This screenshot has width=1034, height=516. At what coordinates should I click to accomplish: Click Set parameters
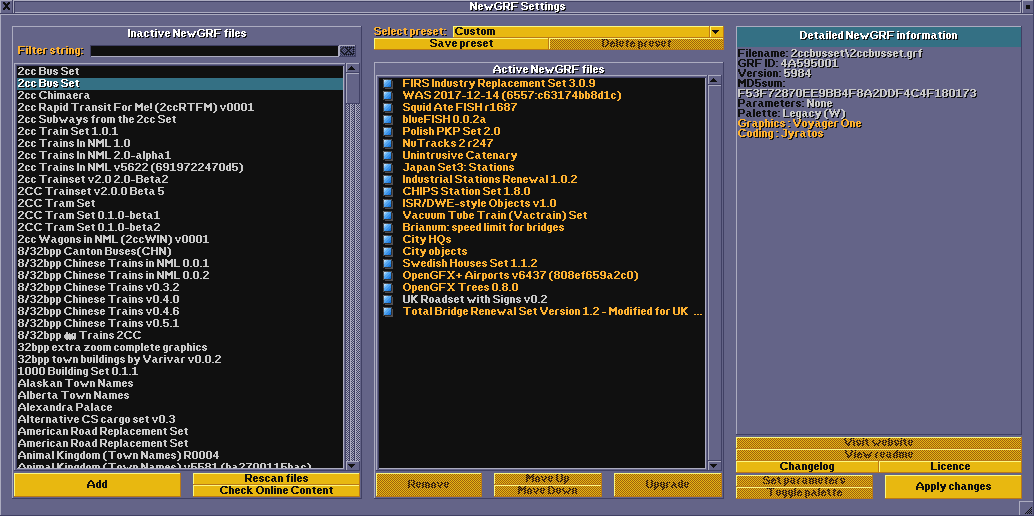pos(804,480)
